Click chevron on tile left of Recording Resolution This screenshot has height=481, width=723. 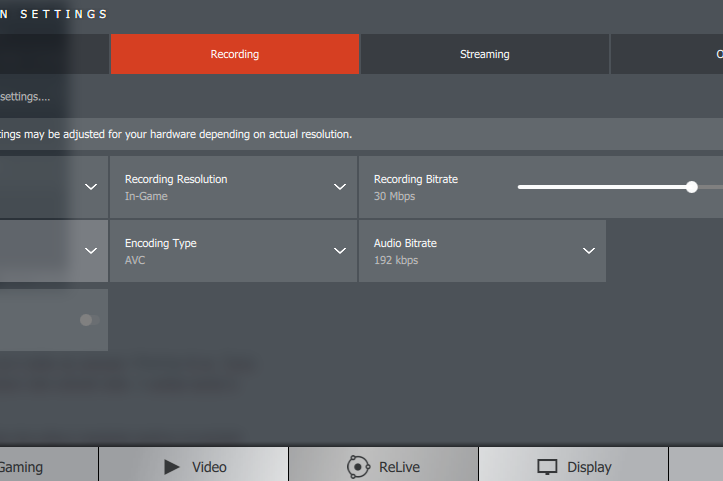coord(91,187)
